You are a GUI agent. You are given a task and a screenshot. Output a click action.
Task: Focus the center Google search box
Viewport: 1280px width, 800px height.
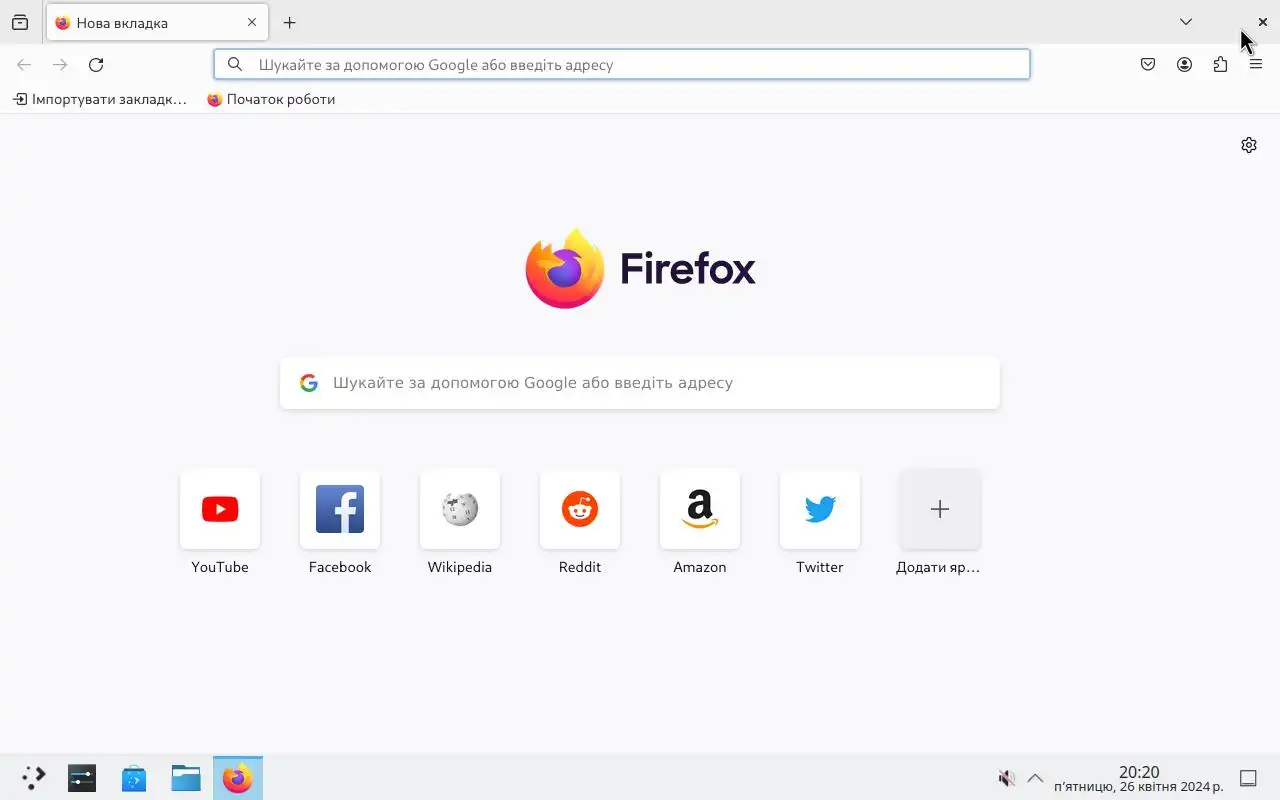(x=640, y=383)
